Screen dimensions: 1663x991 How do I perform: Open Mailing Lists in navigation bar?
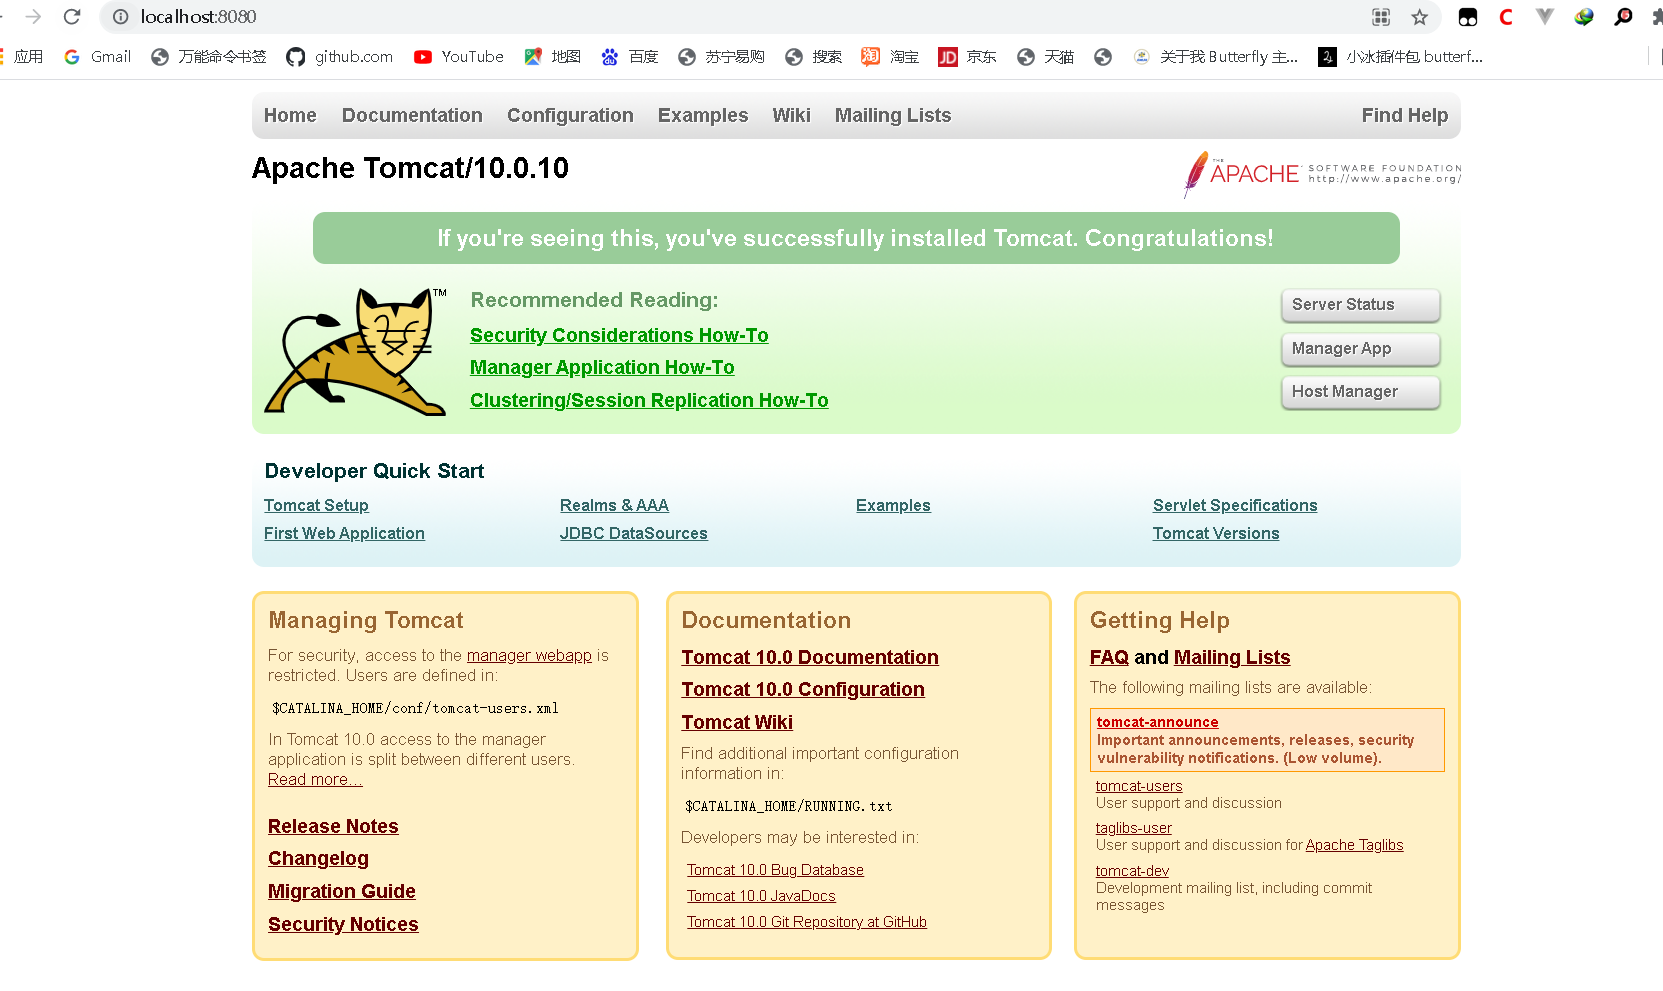(893, 115)
